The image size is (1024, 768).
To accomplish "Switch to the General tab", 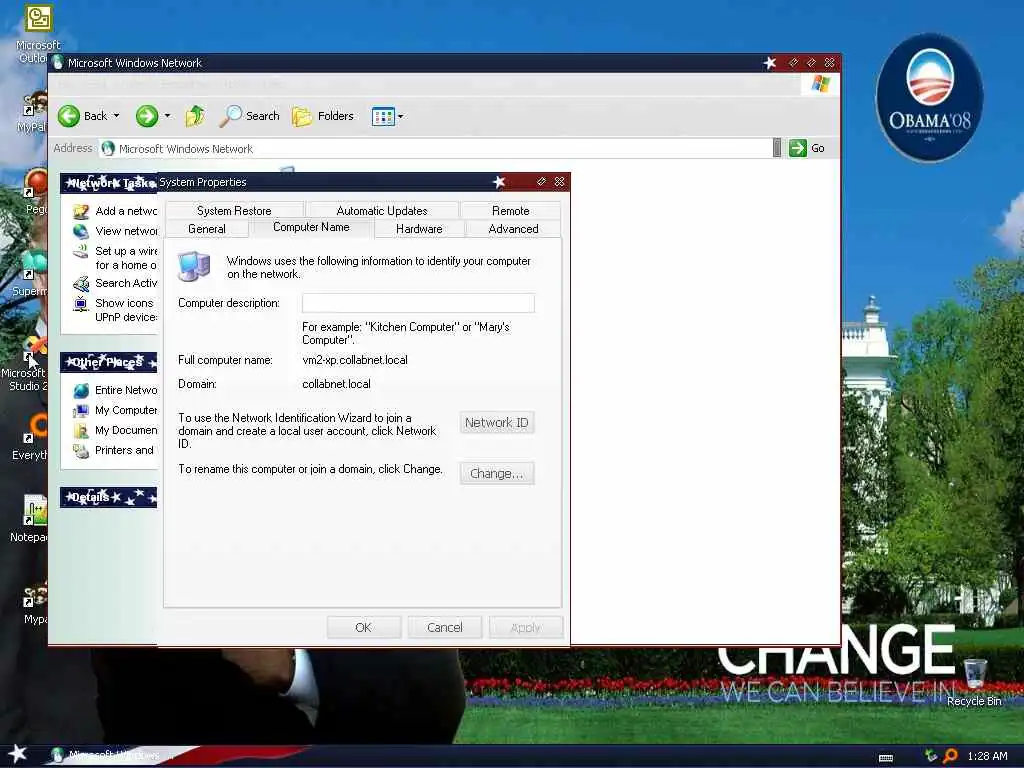I will coord(206,229).
